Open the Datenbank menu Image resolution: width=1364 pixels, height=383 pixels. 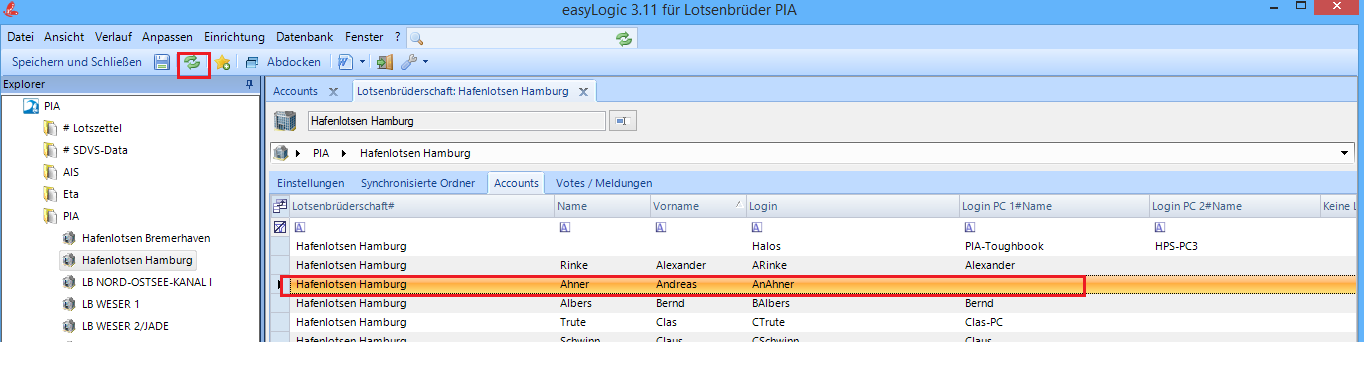pos(304,36)
